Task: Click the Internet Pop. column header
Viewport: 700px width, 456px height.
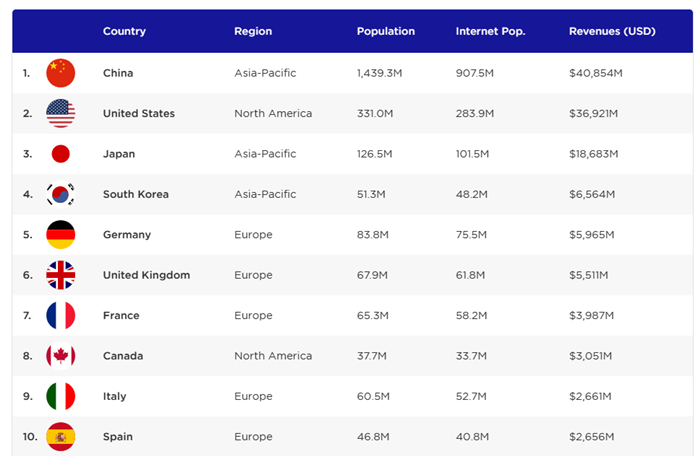Action: (490, 31)
